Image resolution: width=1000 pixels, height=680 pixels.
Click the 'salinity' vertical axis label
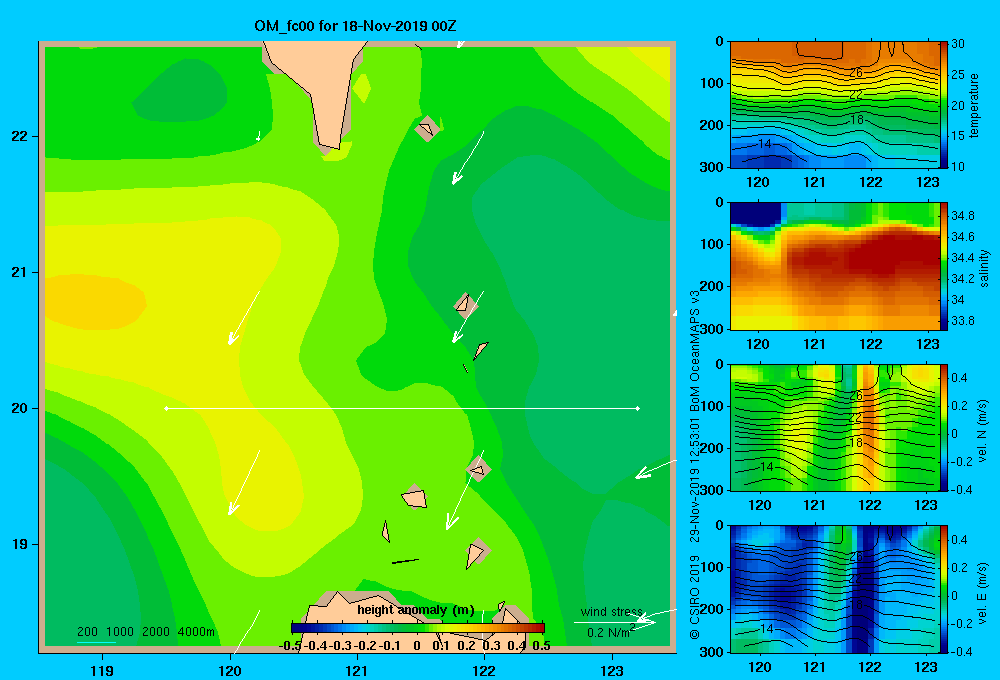click(x=984, y=268)
